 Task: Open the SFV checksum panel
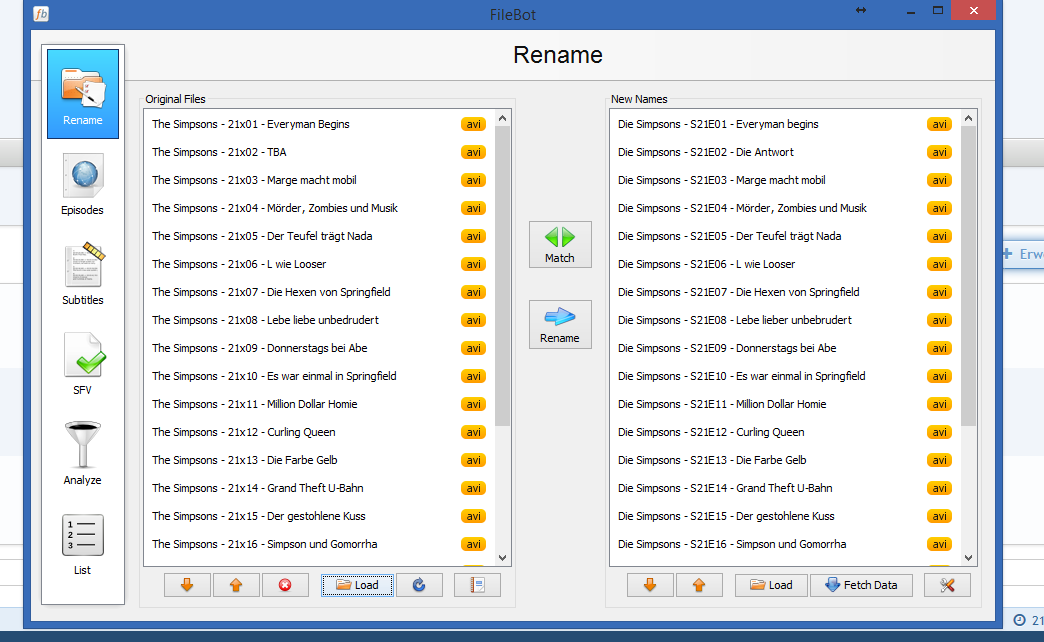pos(83,364)
